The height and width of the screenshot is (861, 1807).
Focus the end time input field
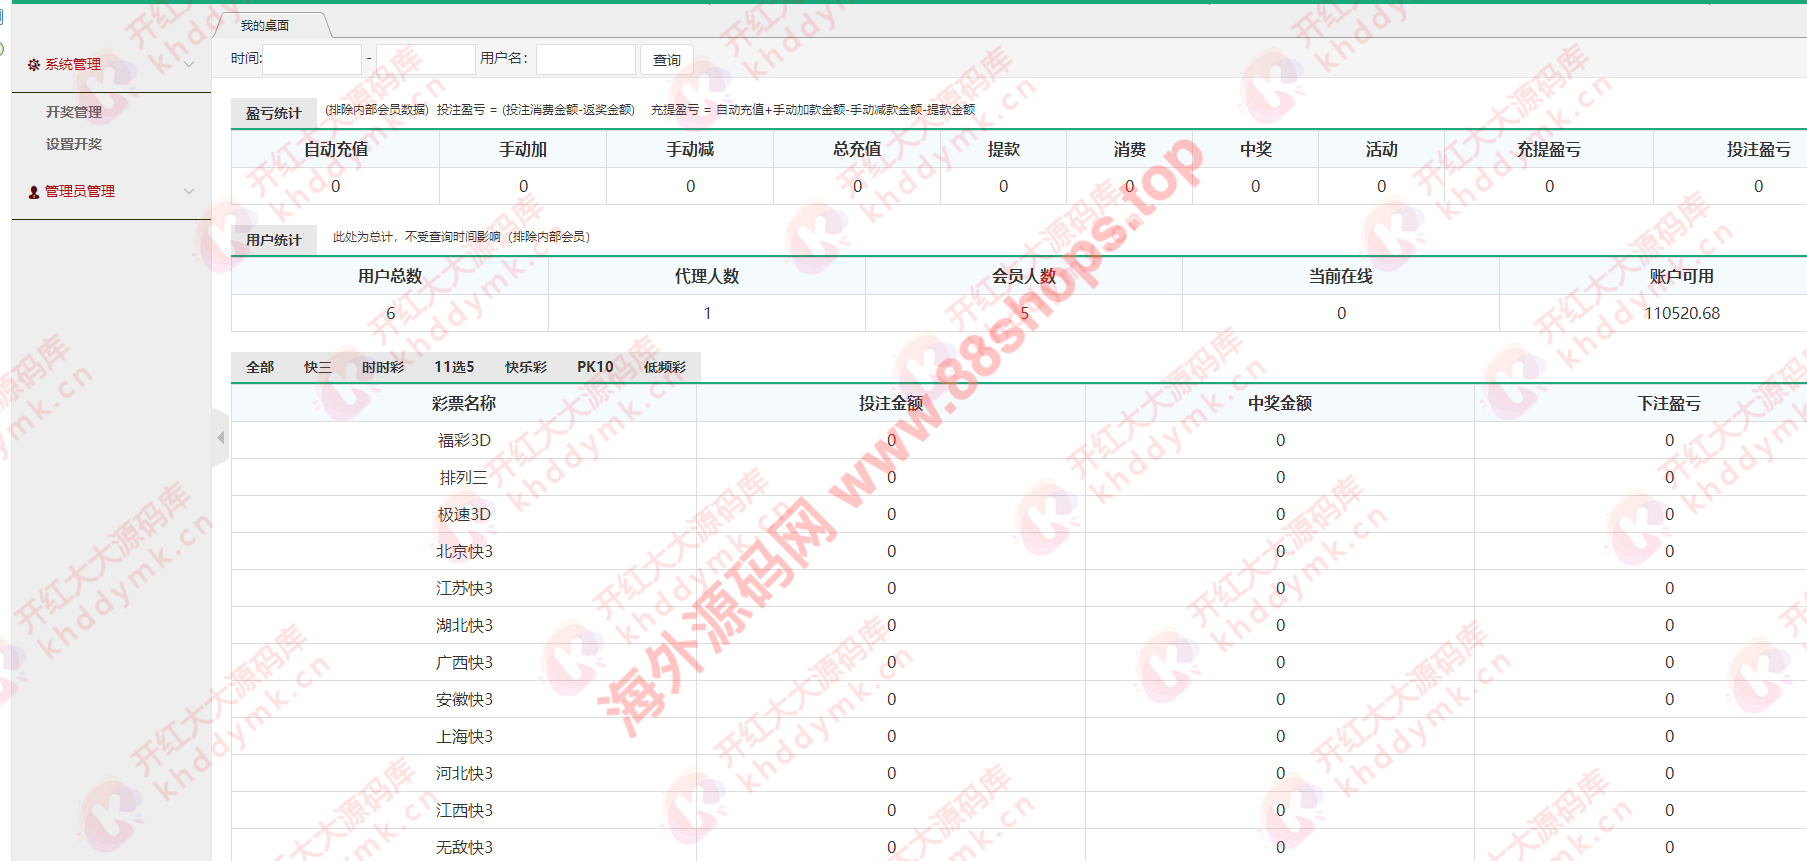pyautogui.click(x=425, y=60)
